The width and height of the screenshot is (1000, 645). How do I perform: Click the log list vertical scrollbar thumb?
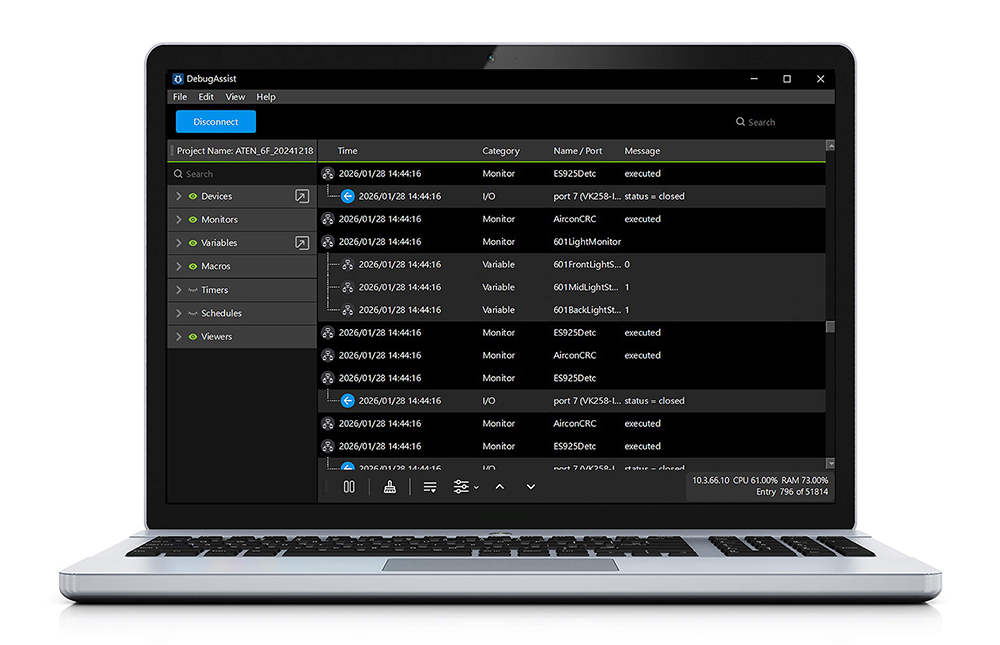[x=830, y=326]
